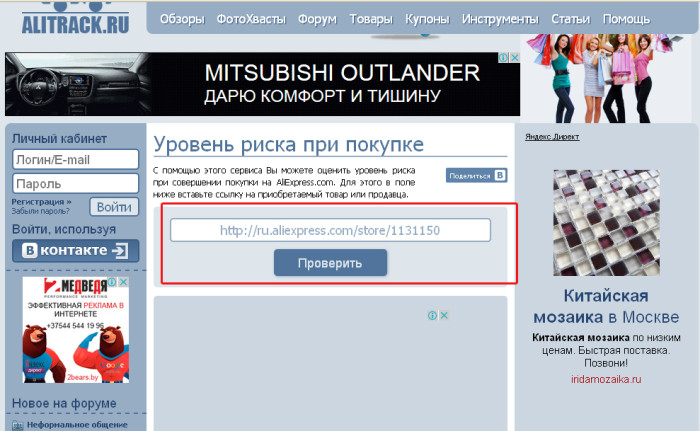Focus the Пароль input field
Screen dimensions: 700x431
(x=75, y=184)
